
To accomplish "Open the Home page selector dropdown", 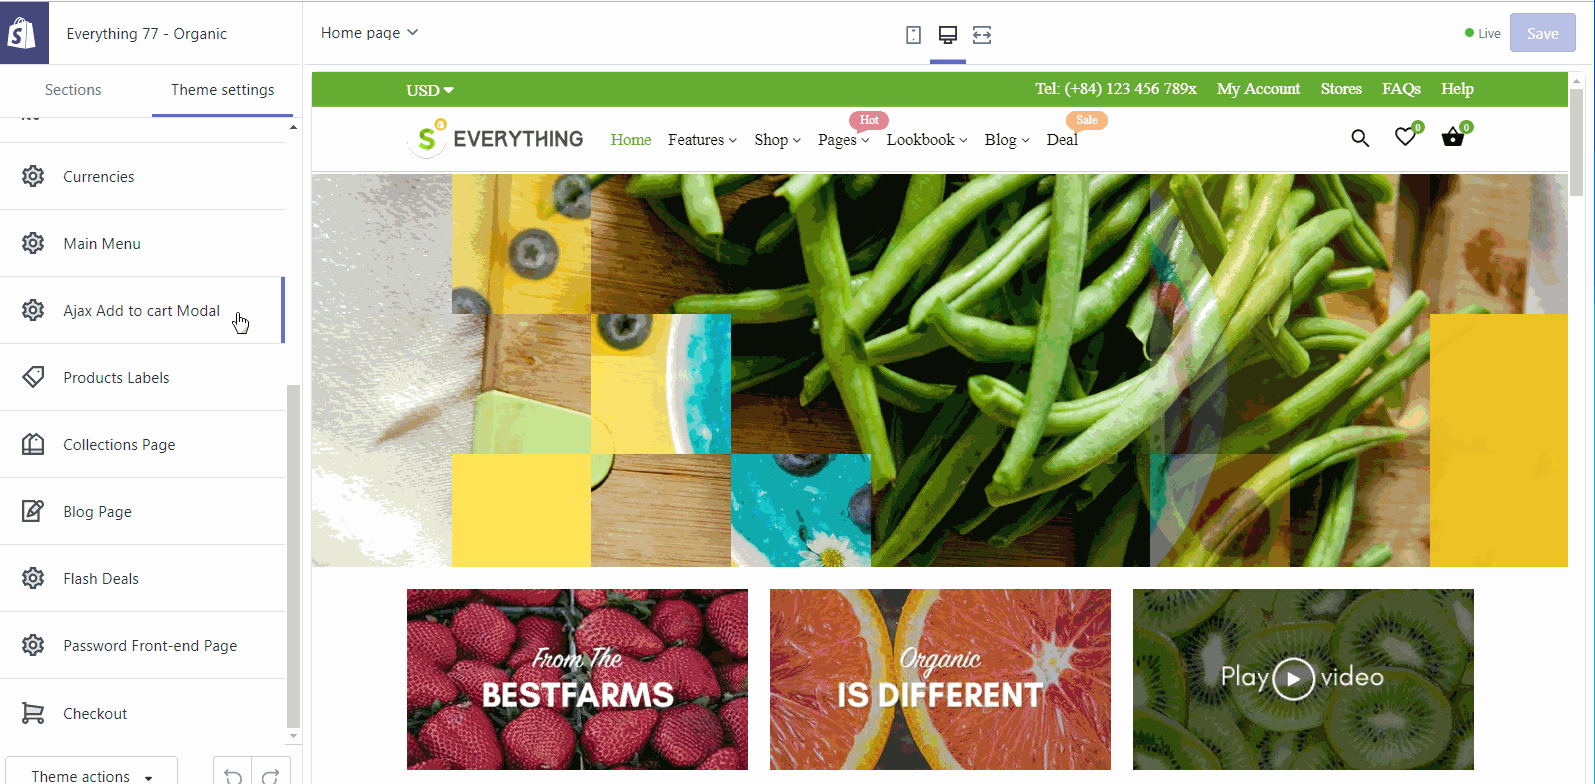I will [369, 33].
